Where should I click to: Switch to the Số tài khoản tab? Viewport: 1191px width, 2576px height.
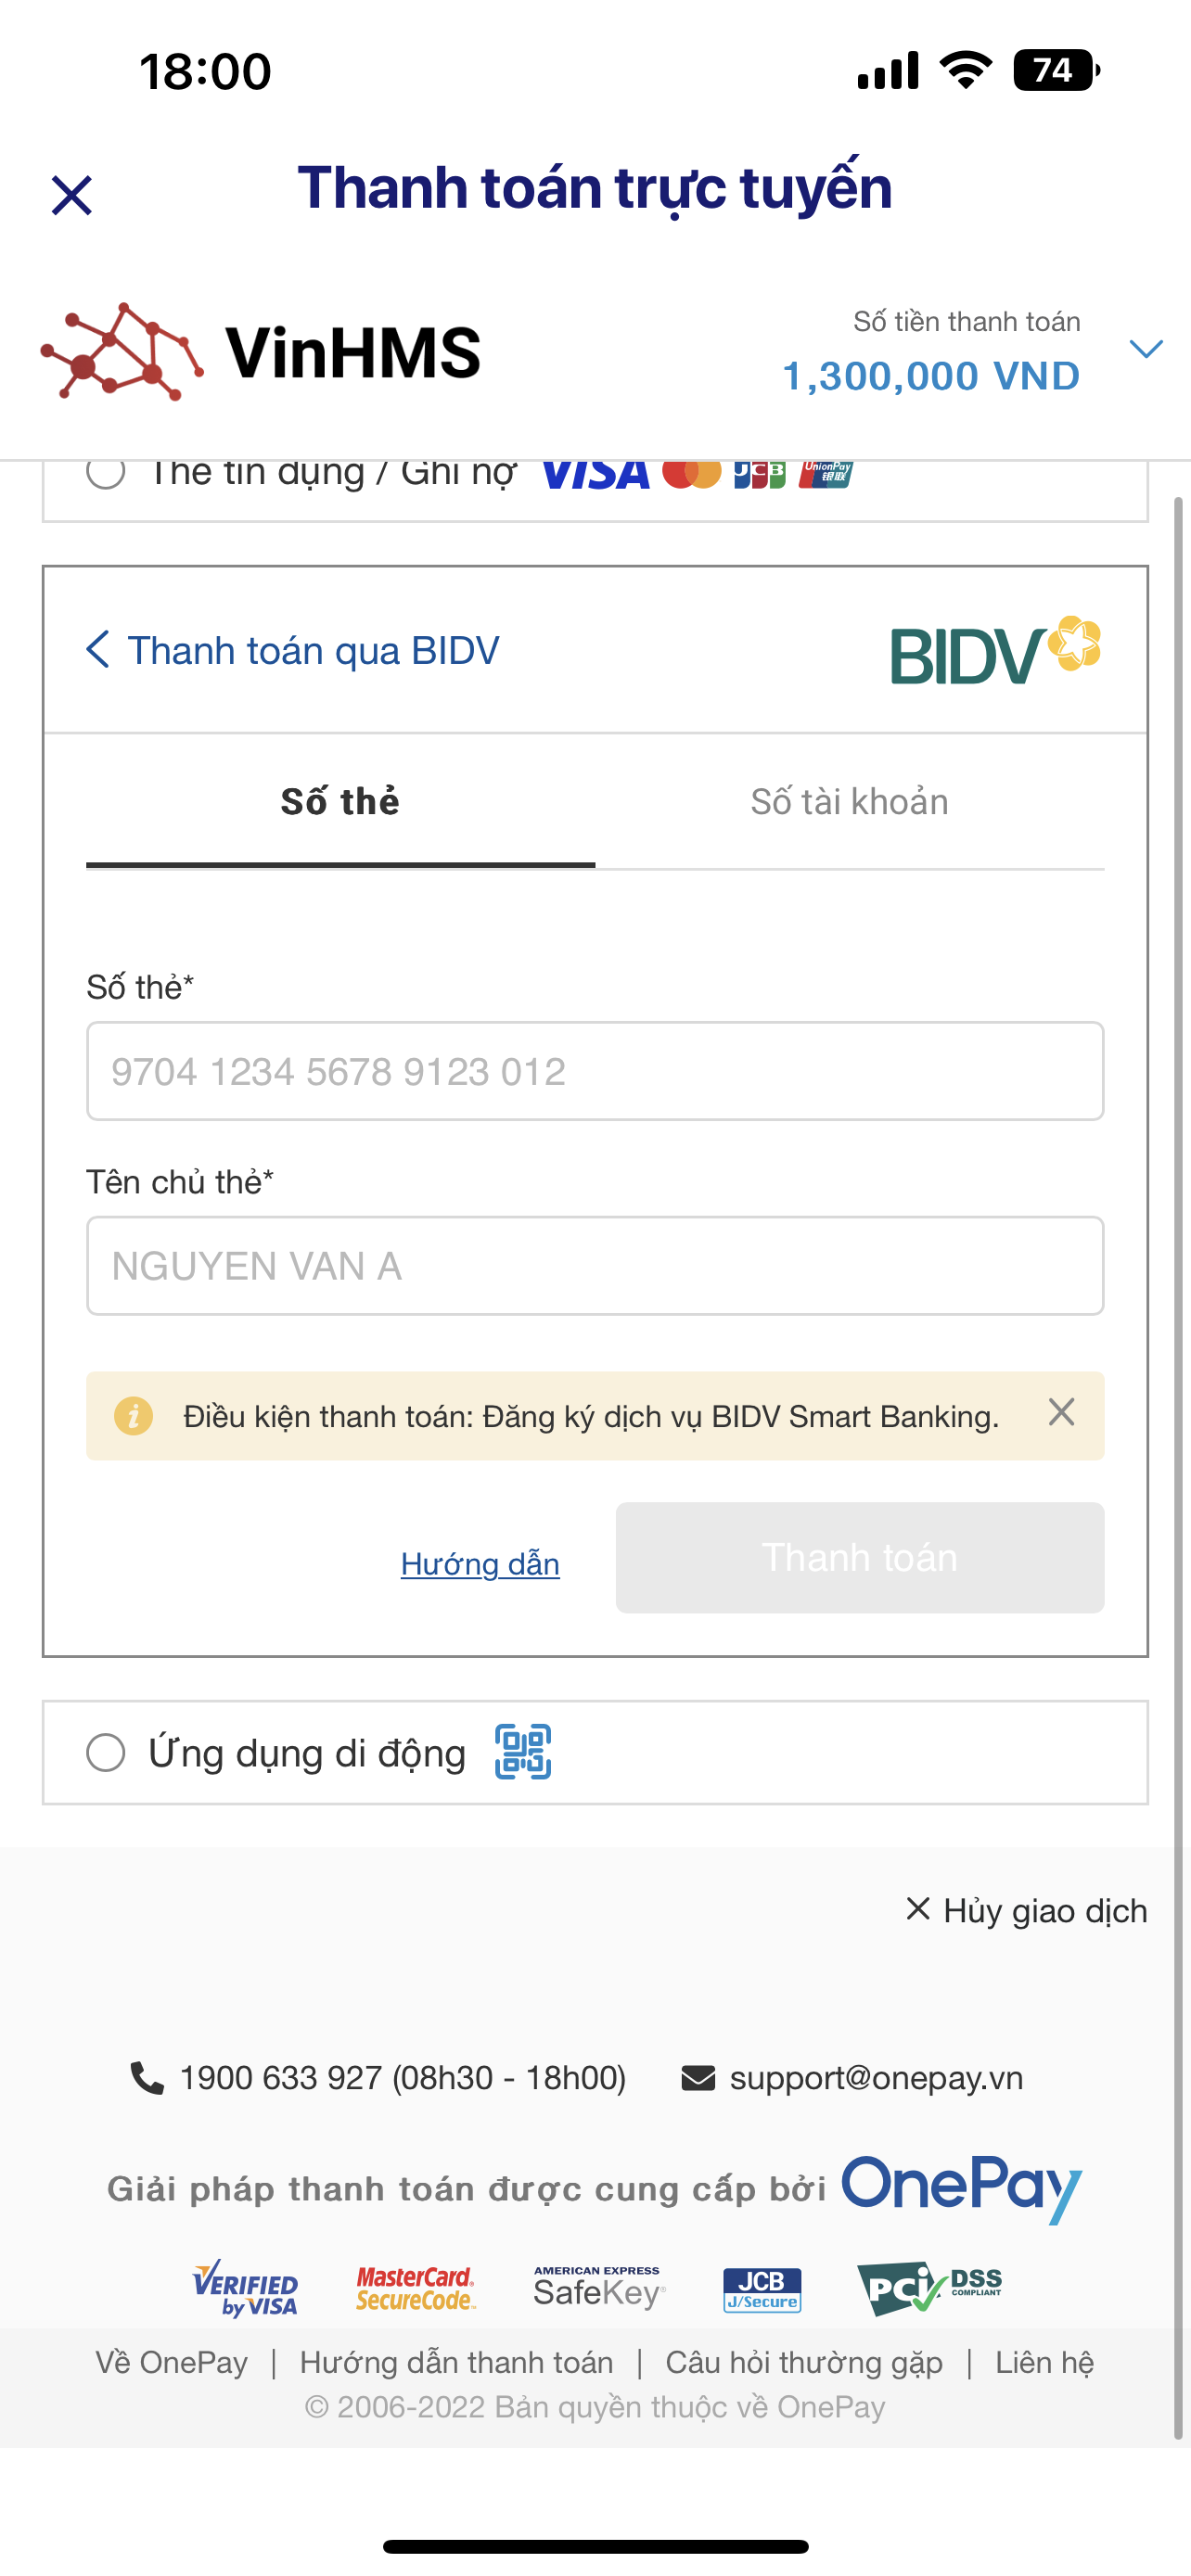849,802
